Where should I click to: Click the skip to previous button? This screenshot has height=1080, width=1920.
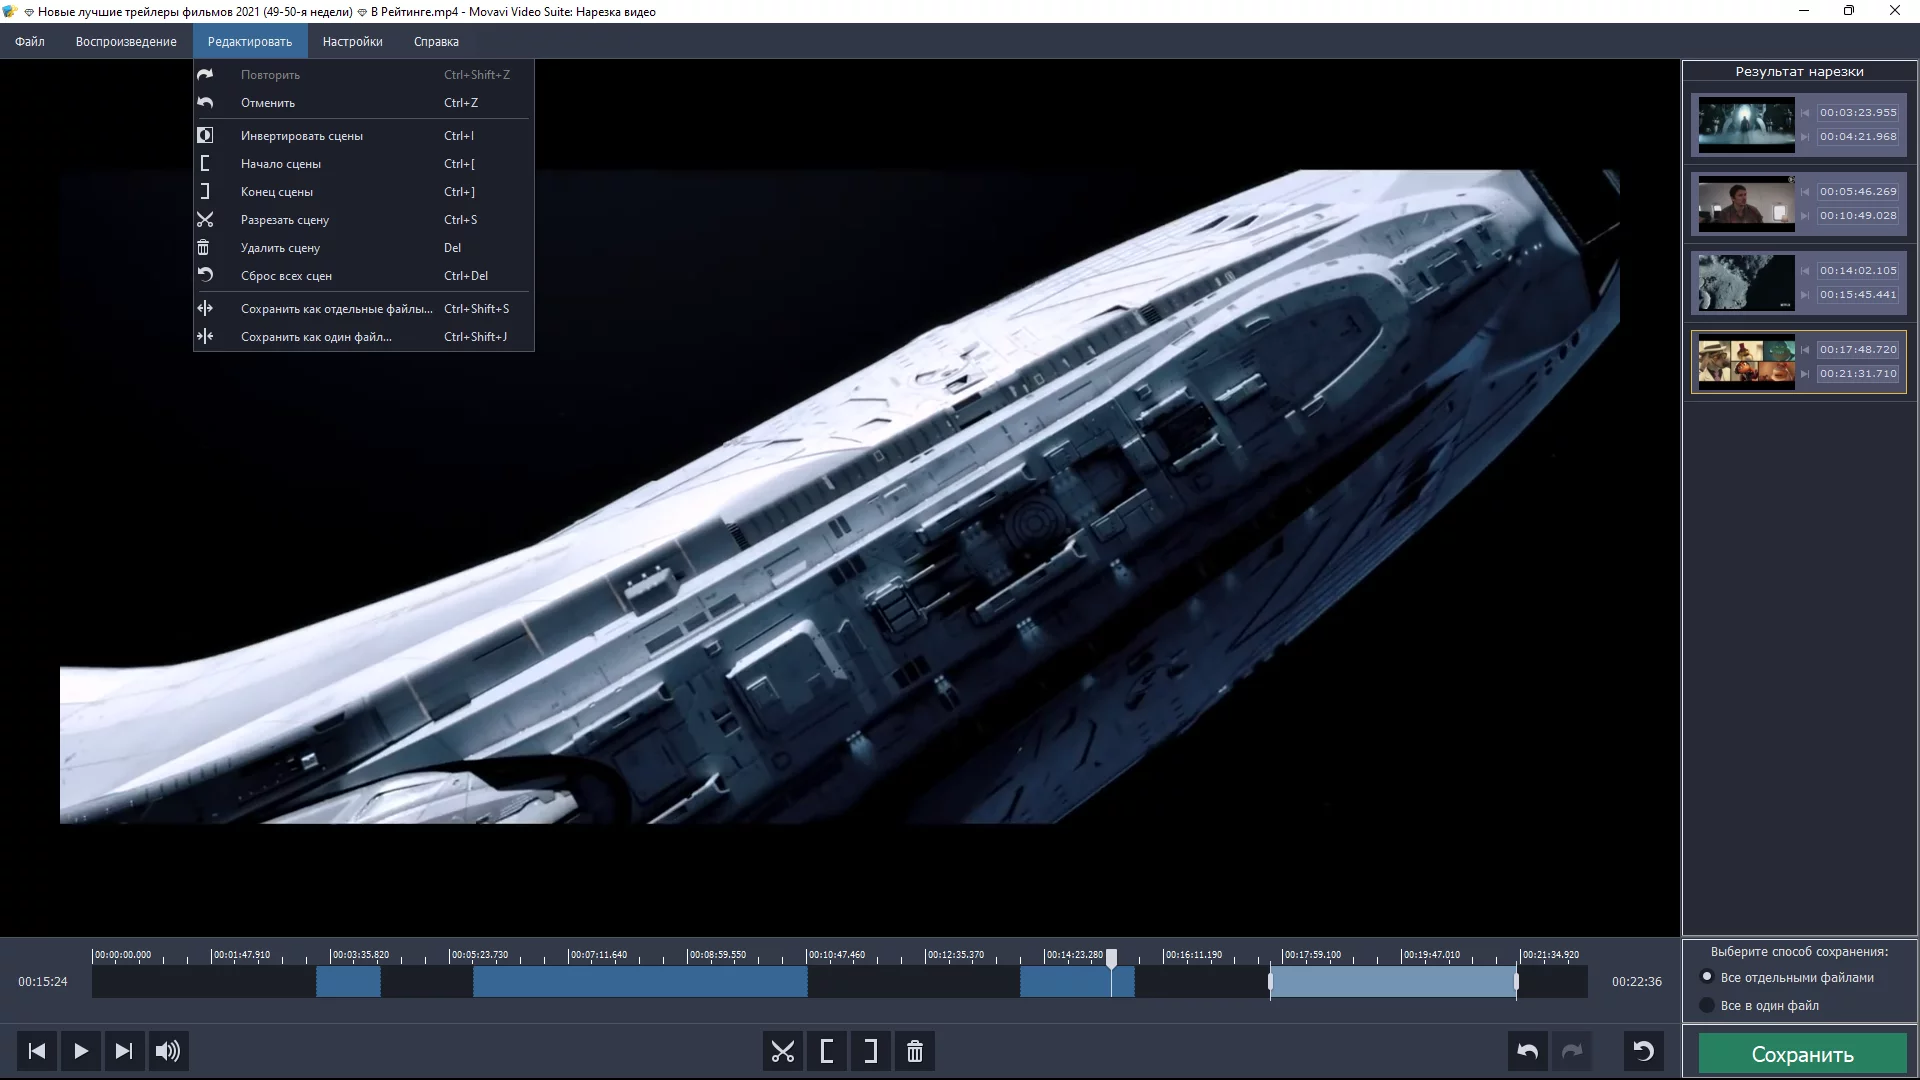tap(37, 1051)
